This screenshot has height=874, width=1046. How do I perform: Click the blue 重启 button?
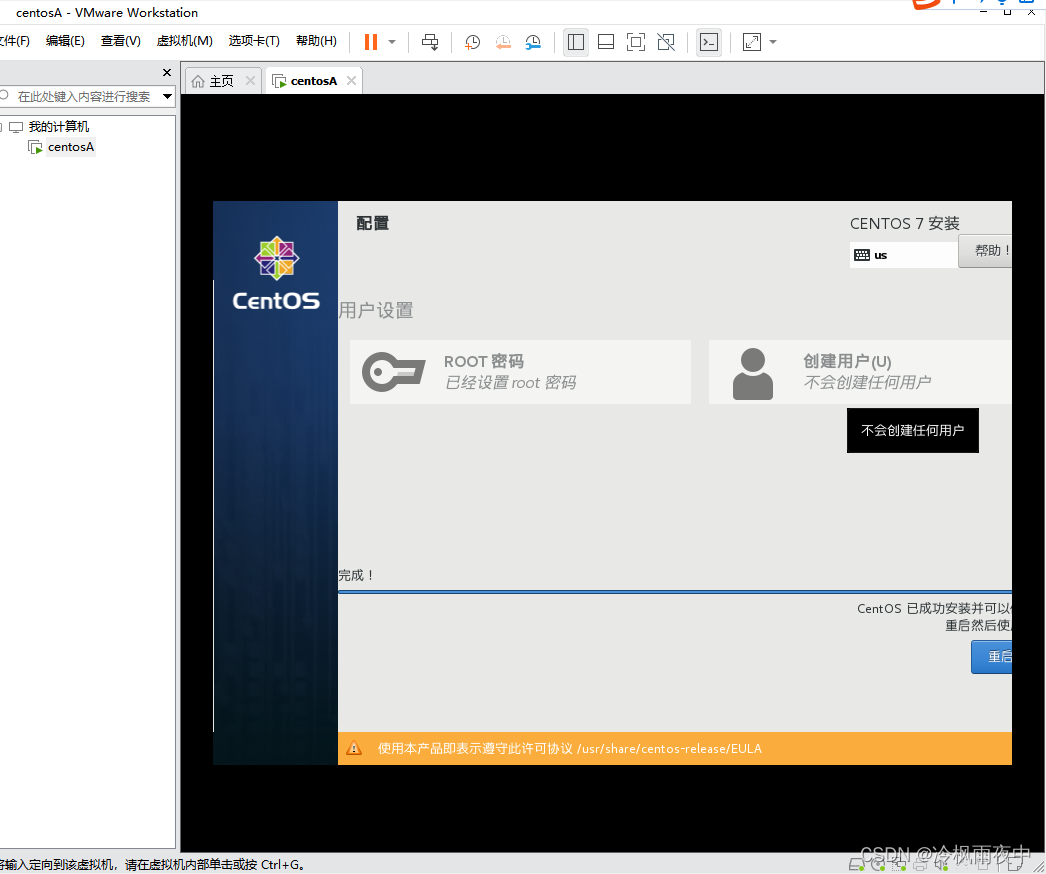point(992,657)
